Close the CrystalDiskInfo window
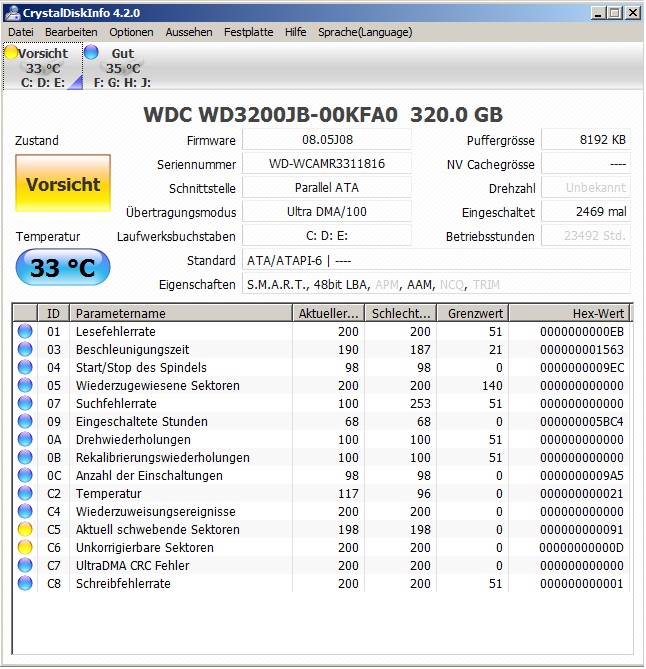This screenshot has width=646, height=669. click(633, 13)
